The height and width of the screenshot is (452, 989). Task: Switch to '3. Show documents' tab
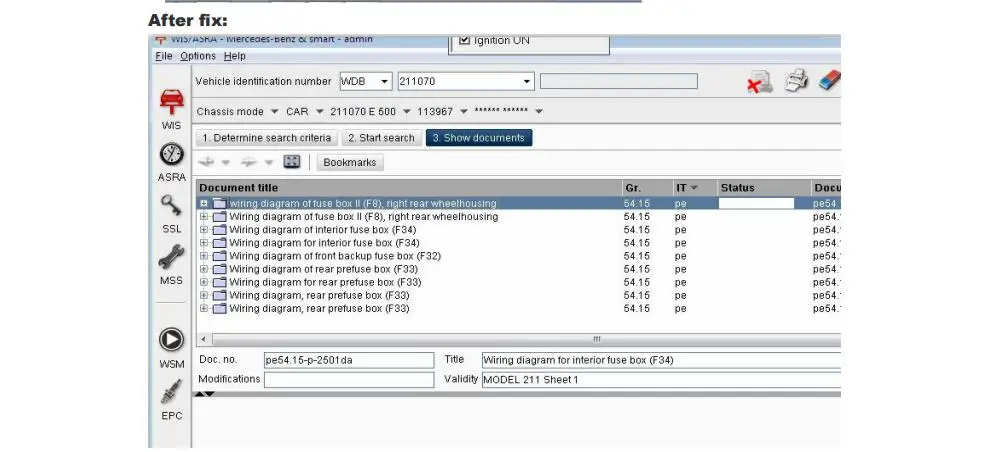coord(479,138)
